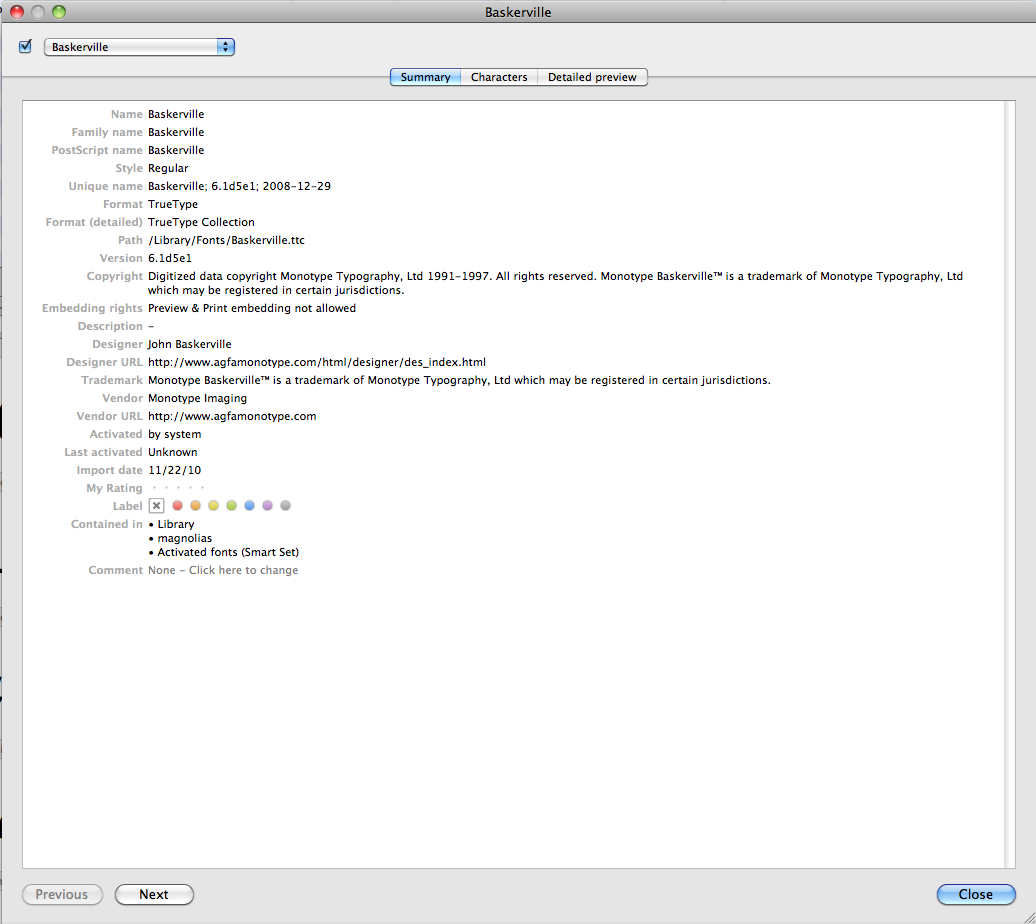Switch to the Characters tab
The height and width of the screenshot is (924, 1036).
(499, 77)
